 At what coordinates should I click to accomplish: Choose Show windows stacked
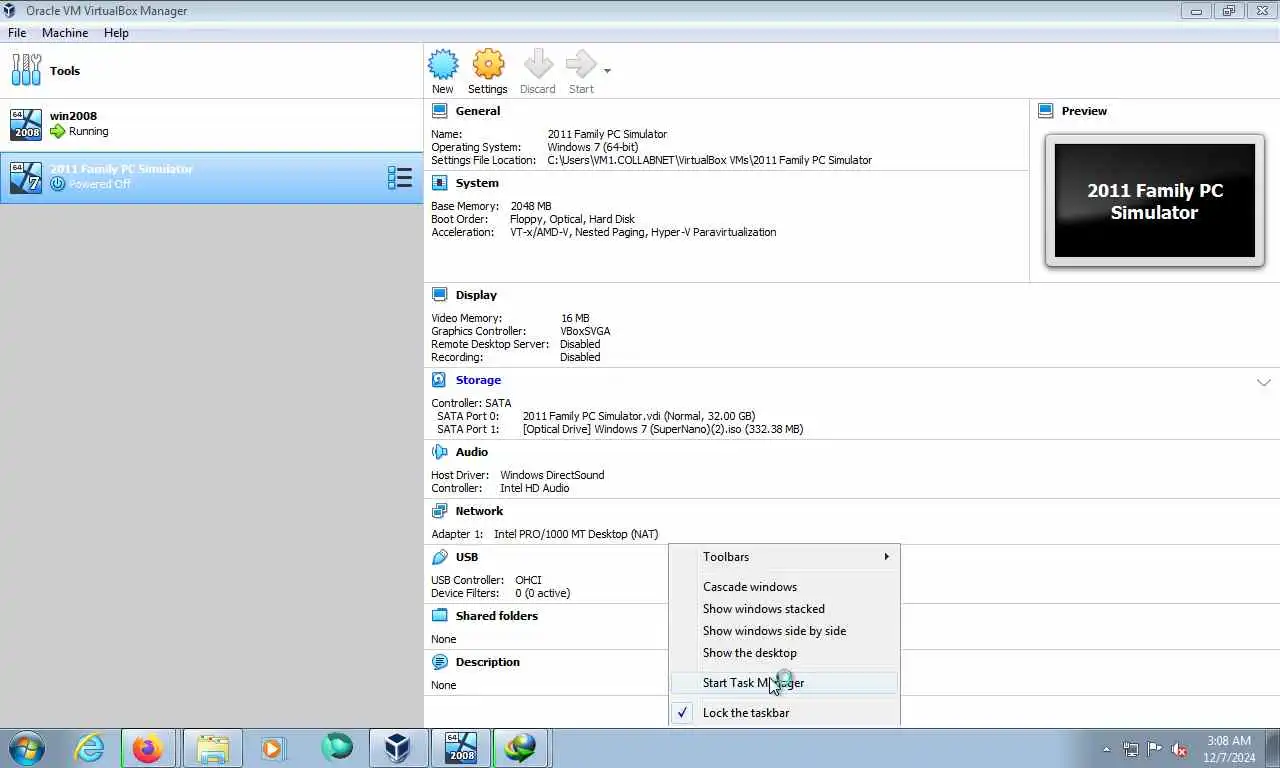pyautogui.click(x=784, y=609)
